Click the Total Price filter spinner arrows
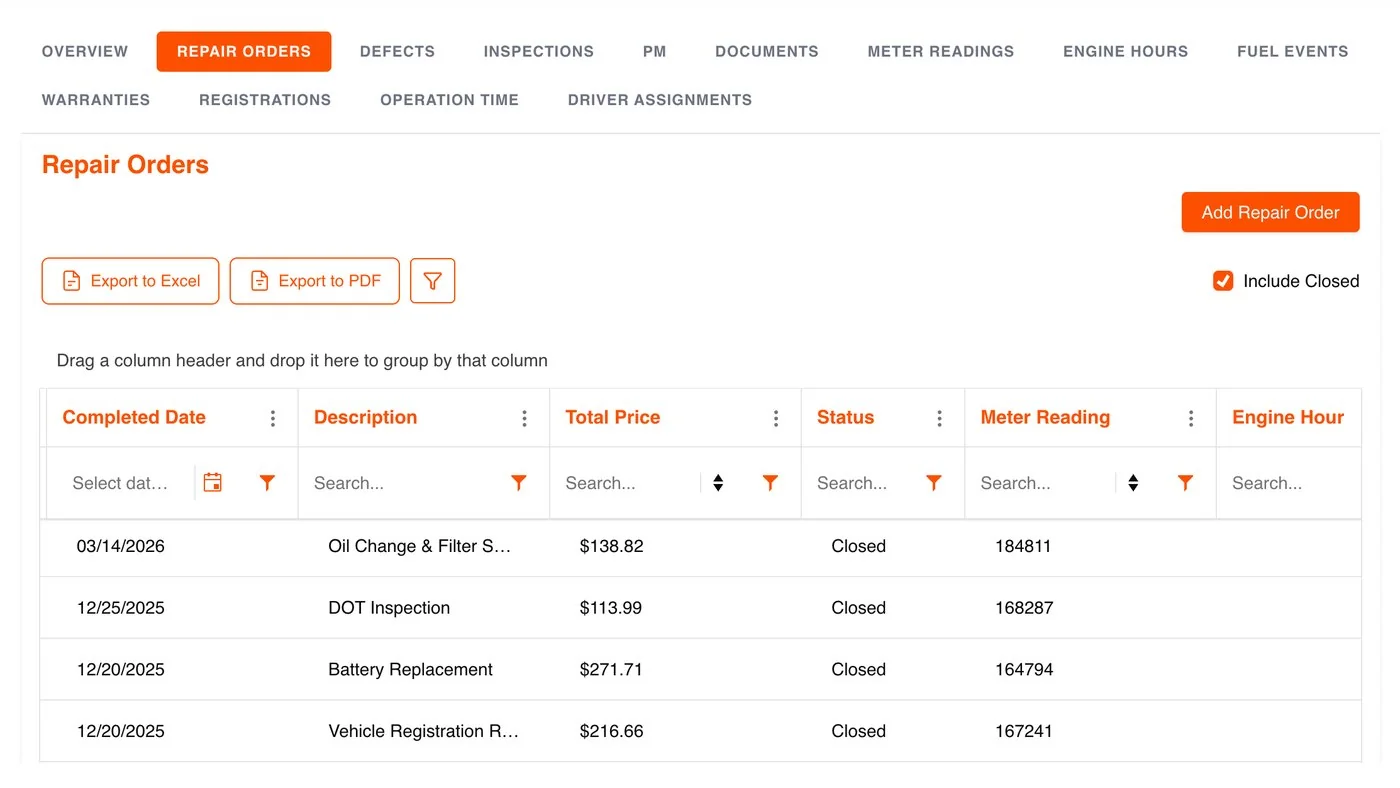 718,483
